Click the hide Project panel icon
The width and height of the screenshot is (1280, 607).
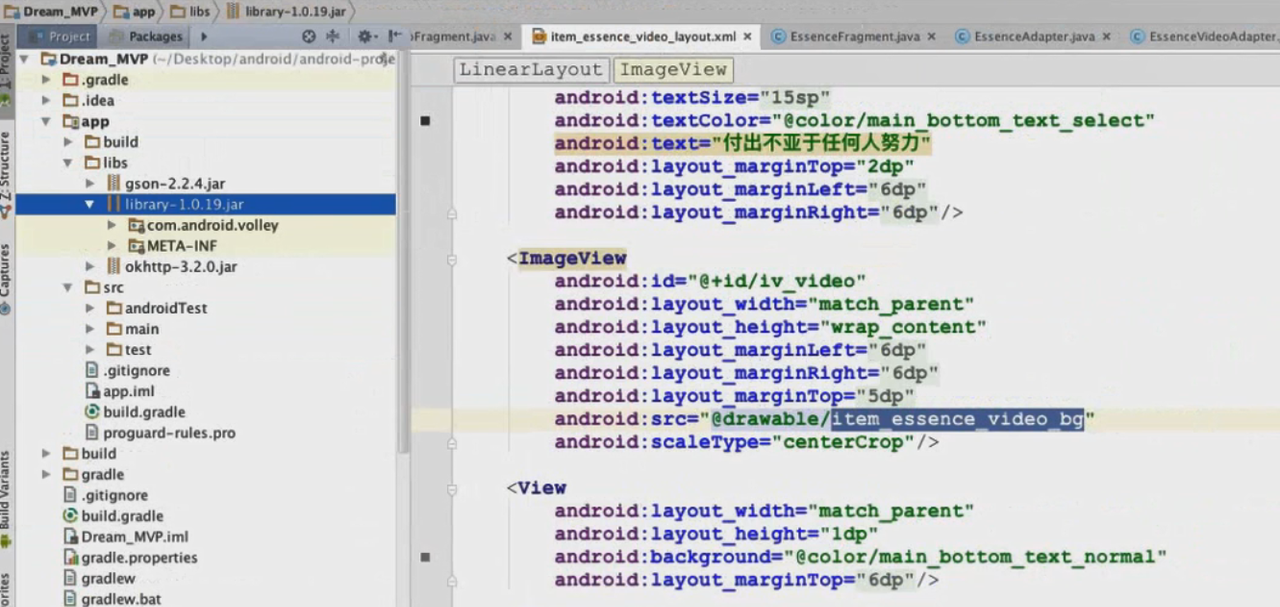(393, 37)
